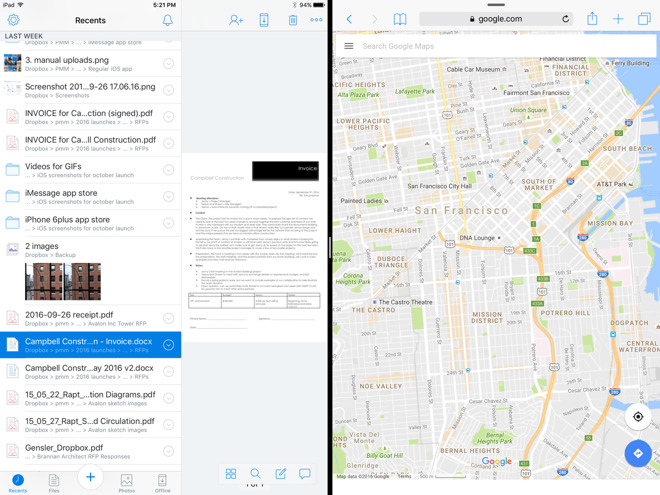
Task: Open new Safari tab plus icon
Action: (x=618, y=19)
